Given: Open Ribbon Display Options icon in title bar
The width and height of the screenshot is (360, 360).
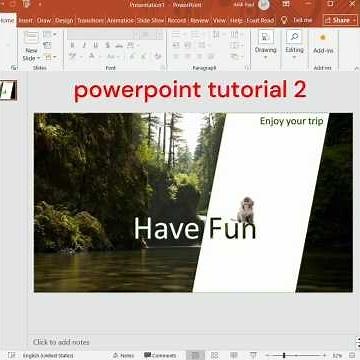Looking at the screenshot, I should pyautogui.click(x=286, y=4).
